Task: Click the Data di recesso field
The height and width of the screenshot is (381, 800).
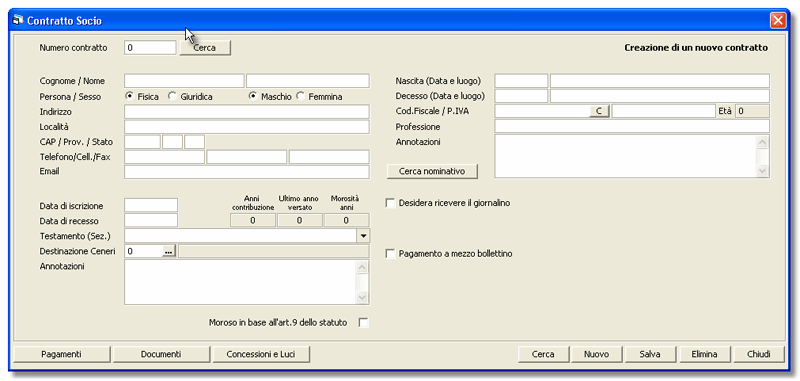Action: click(x=151, y=220)
